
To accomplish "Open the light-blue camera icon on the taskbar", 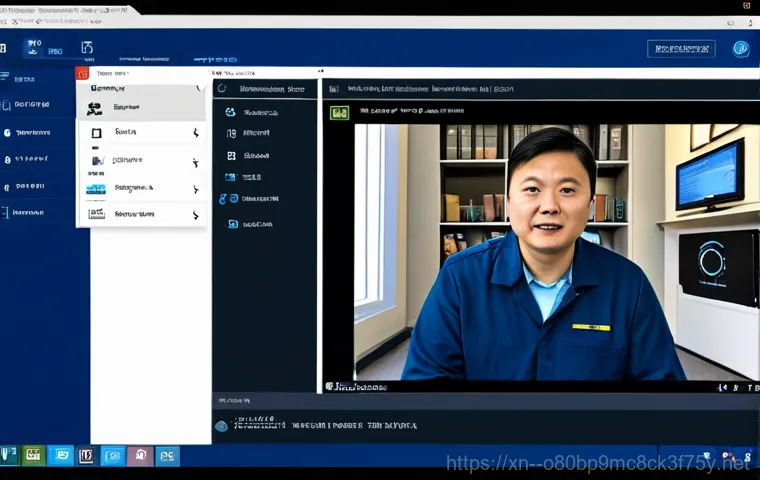I will 112,456.
